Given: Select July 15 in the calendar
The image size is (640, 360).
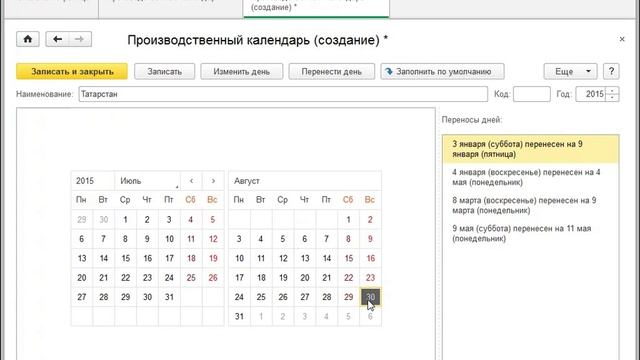Looking at the screenshot, I should pyautogui.click(x=125, y=258).
